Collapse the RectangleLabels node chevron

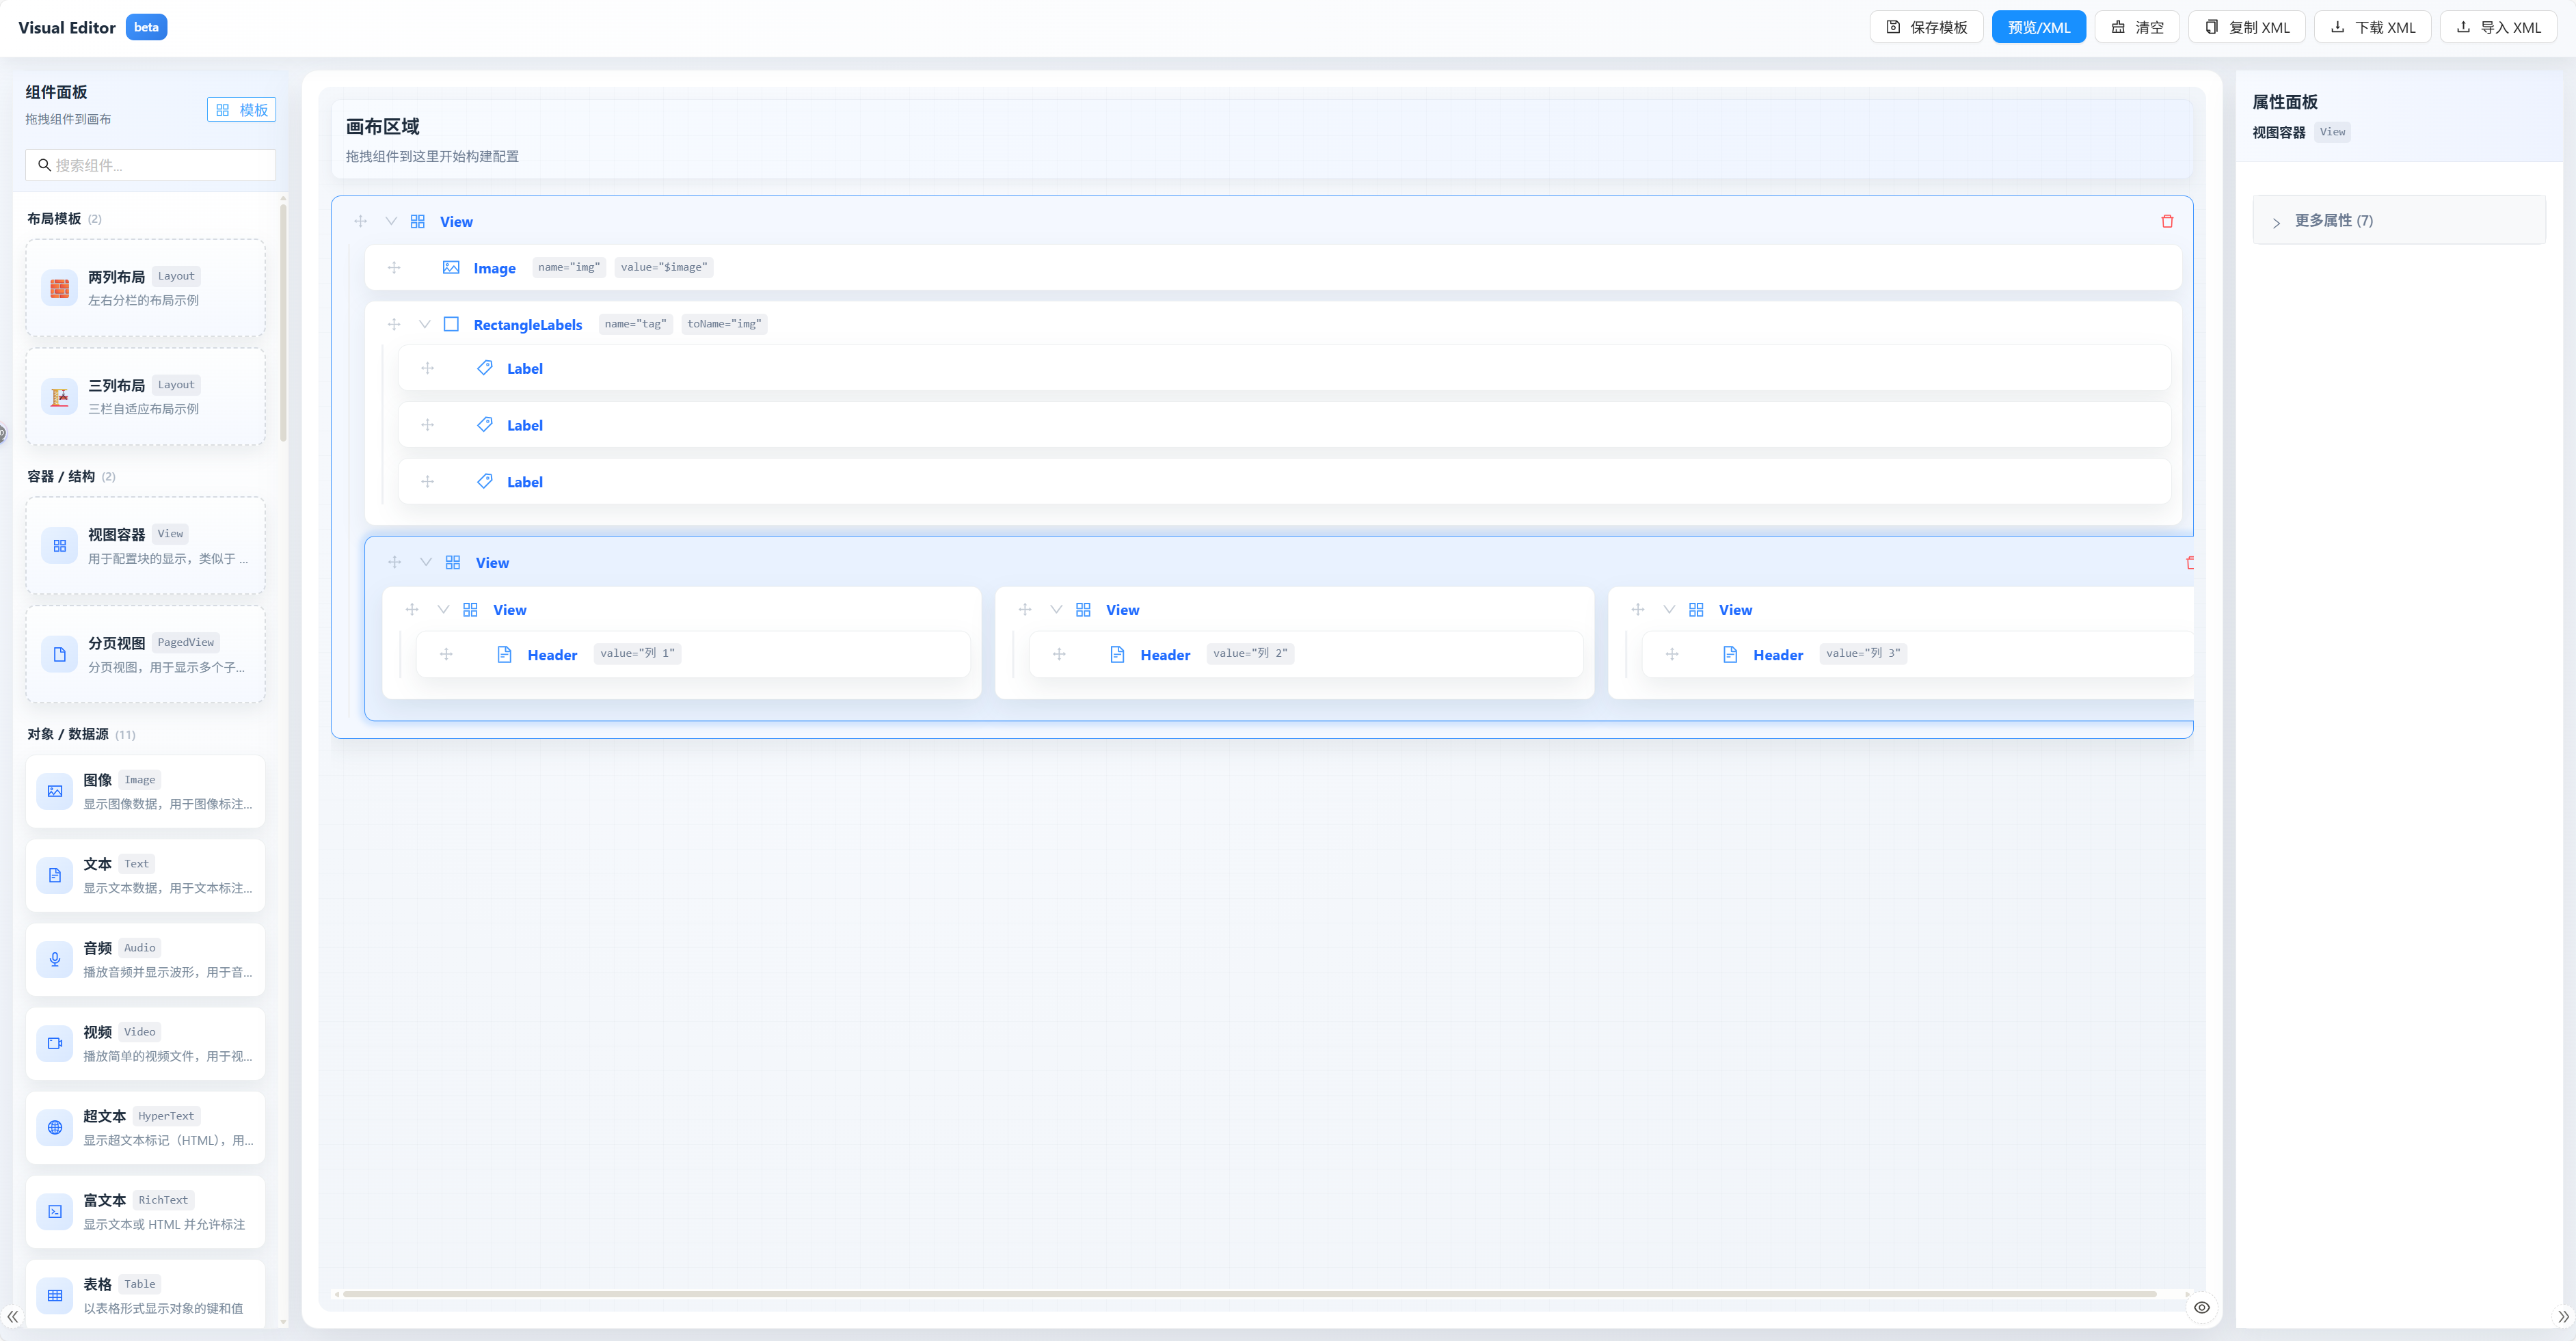424,323
